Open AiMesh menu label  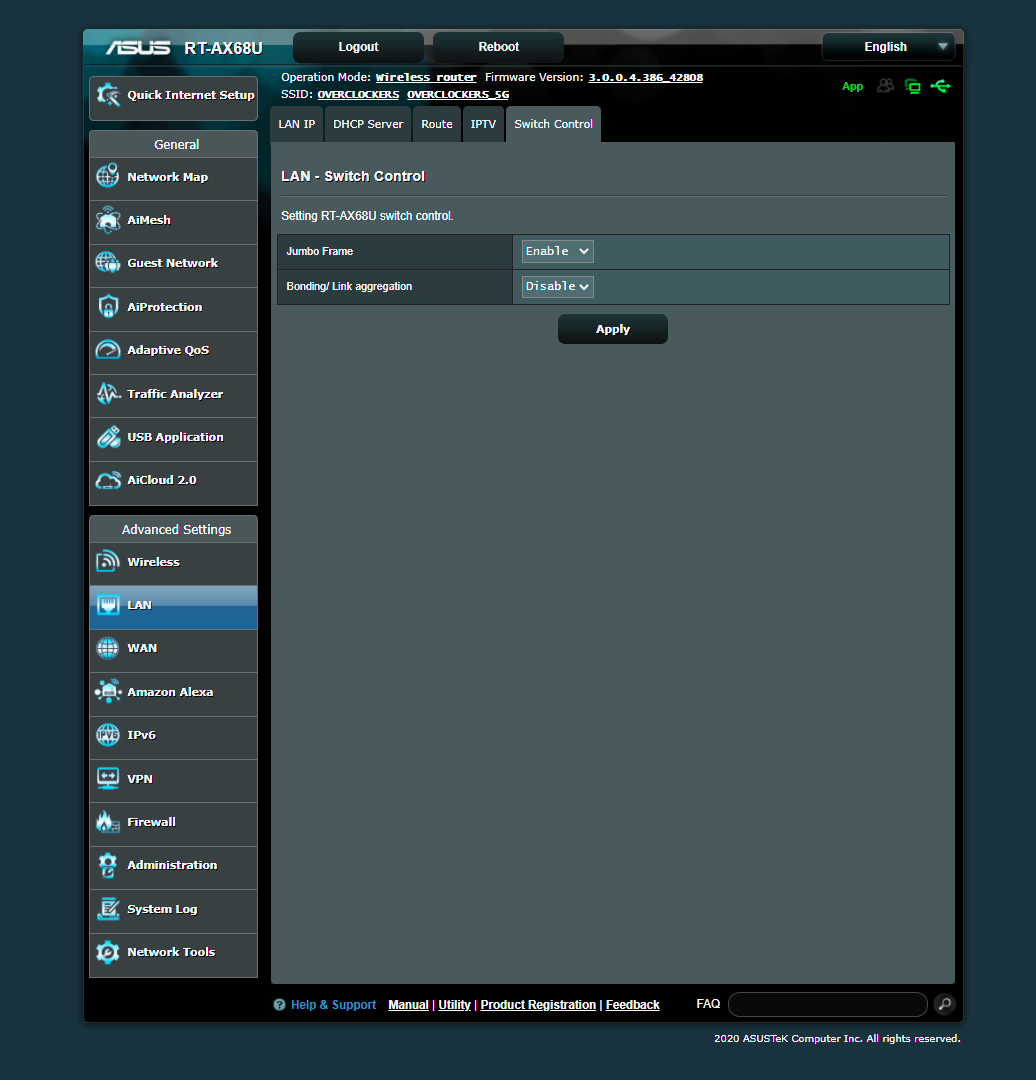(x=149, y=220)
